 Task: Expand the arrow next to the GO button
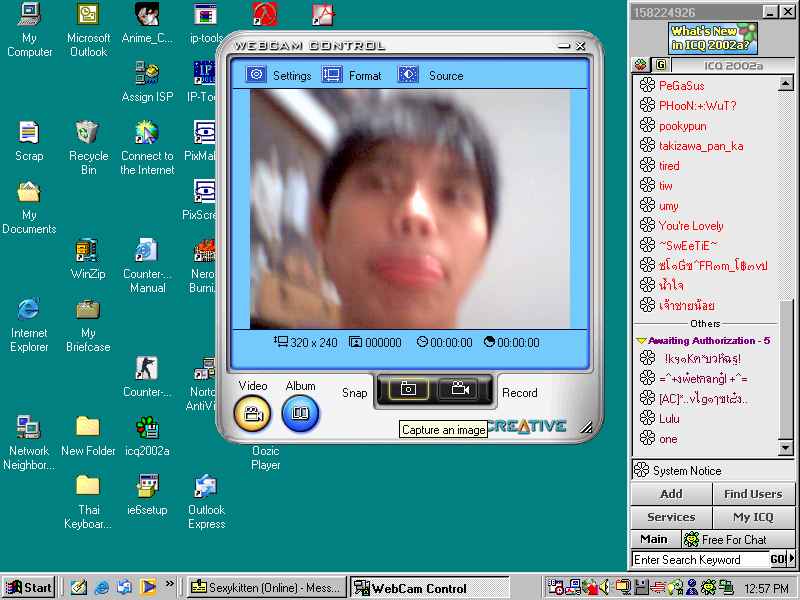[x=792, y=559]
